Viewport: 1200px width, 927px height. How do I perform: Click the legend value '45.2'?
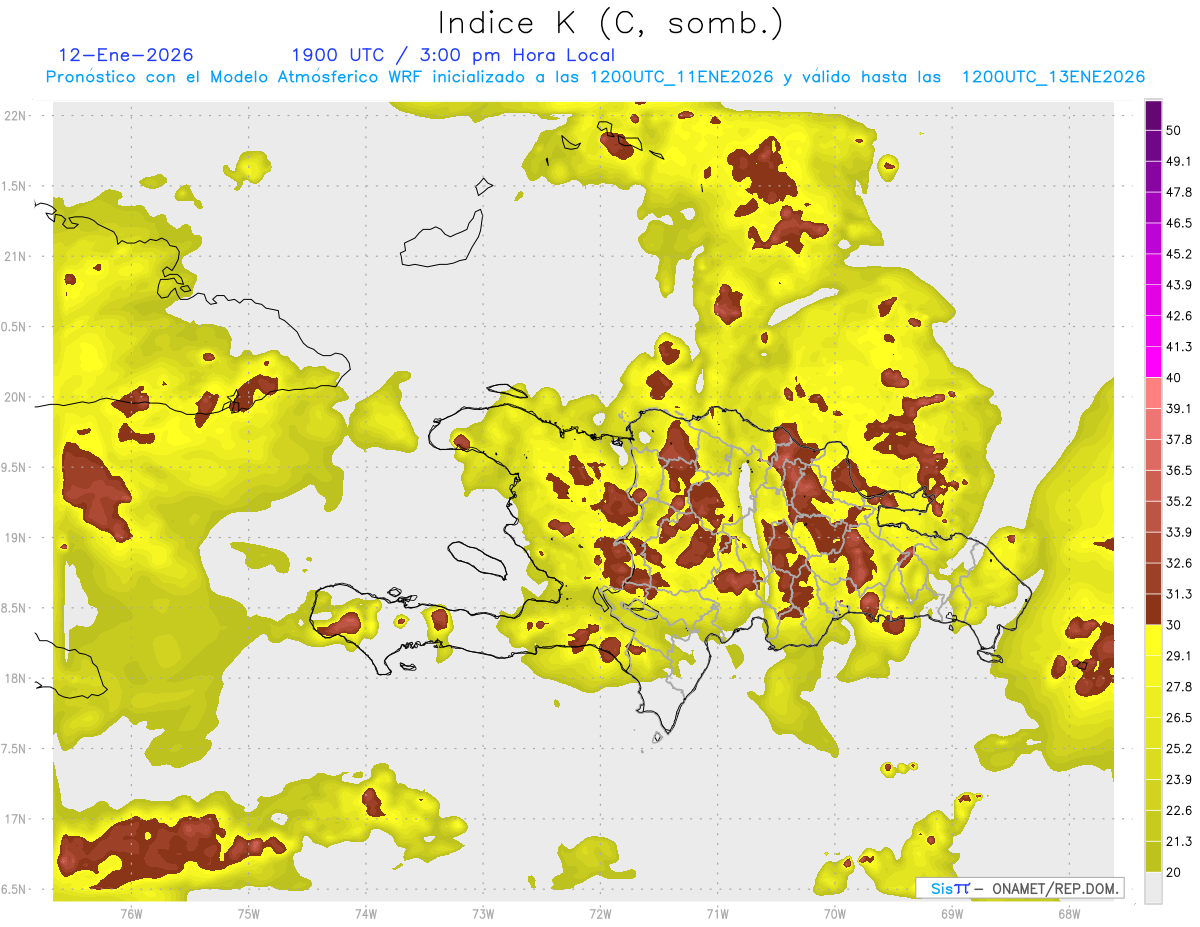coord(1179,254)
